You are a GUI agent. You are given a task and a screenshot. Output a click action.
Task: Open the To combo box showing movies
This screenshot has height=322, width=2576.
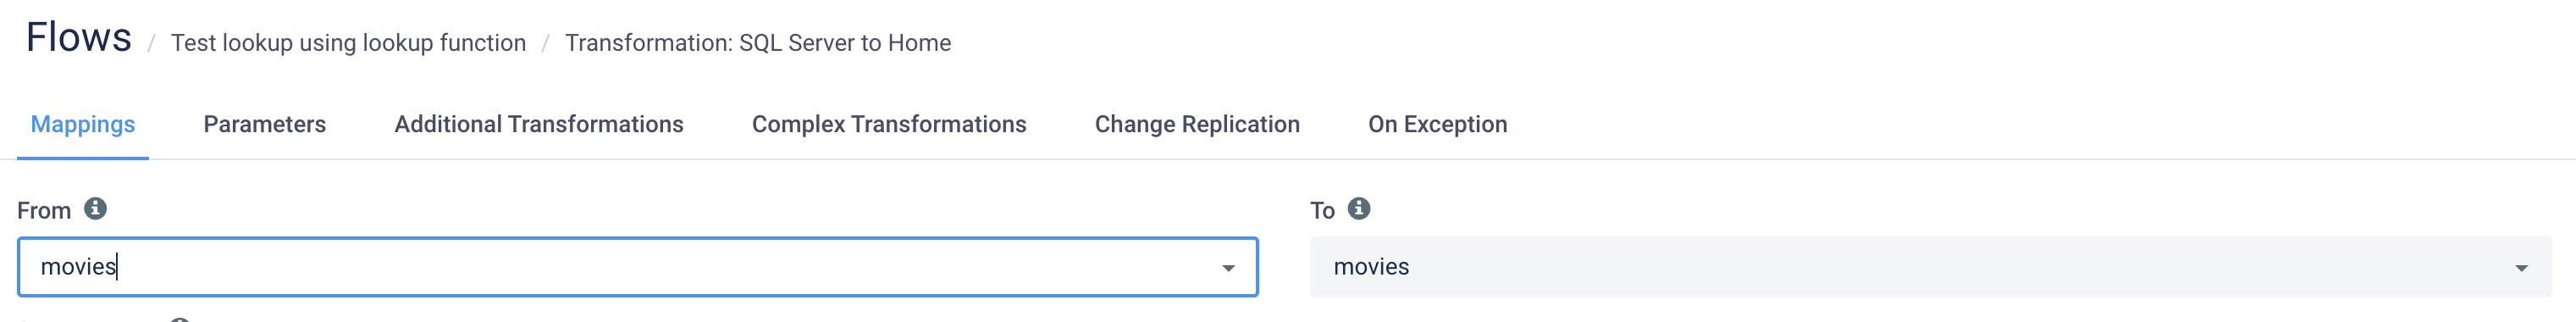tap(1930, 267)
